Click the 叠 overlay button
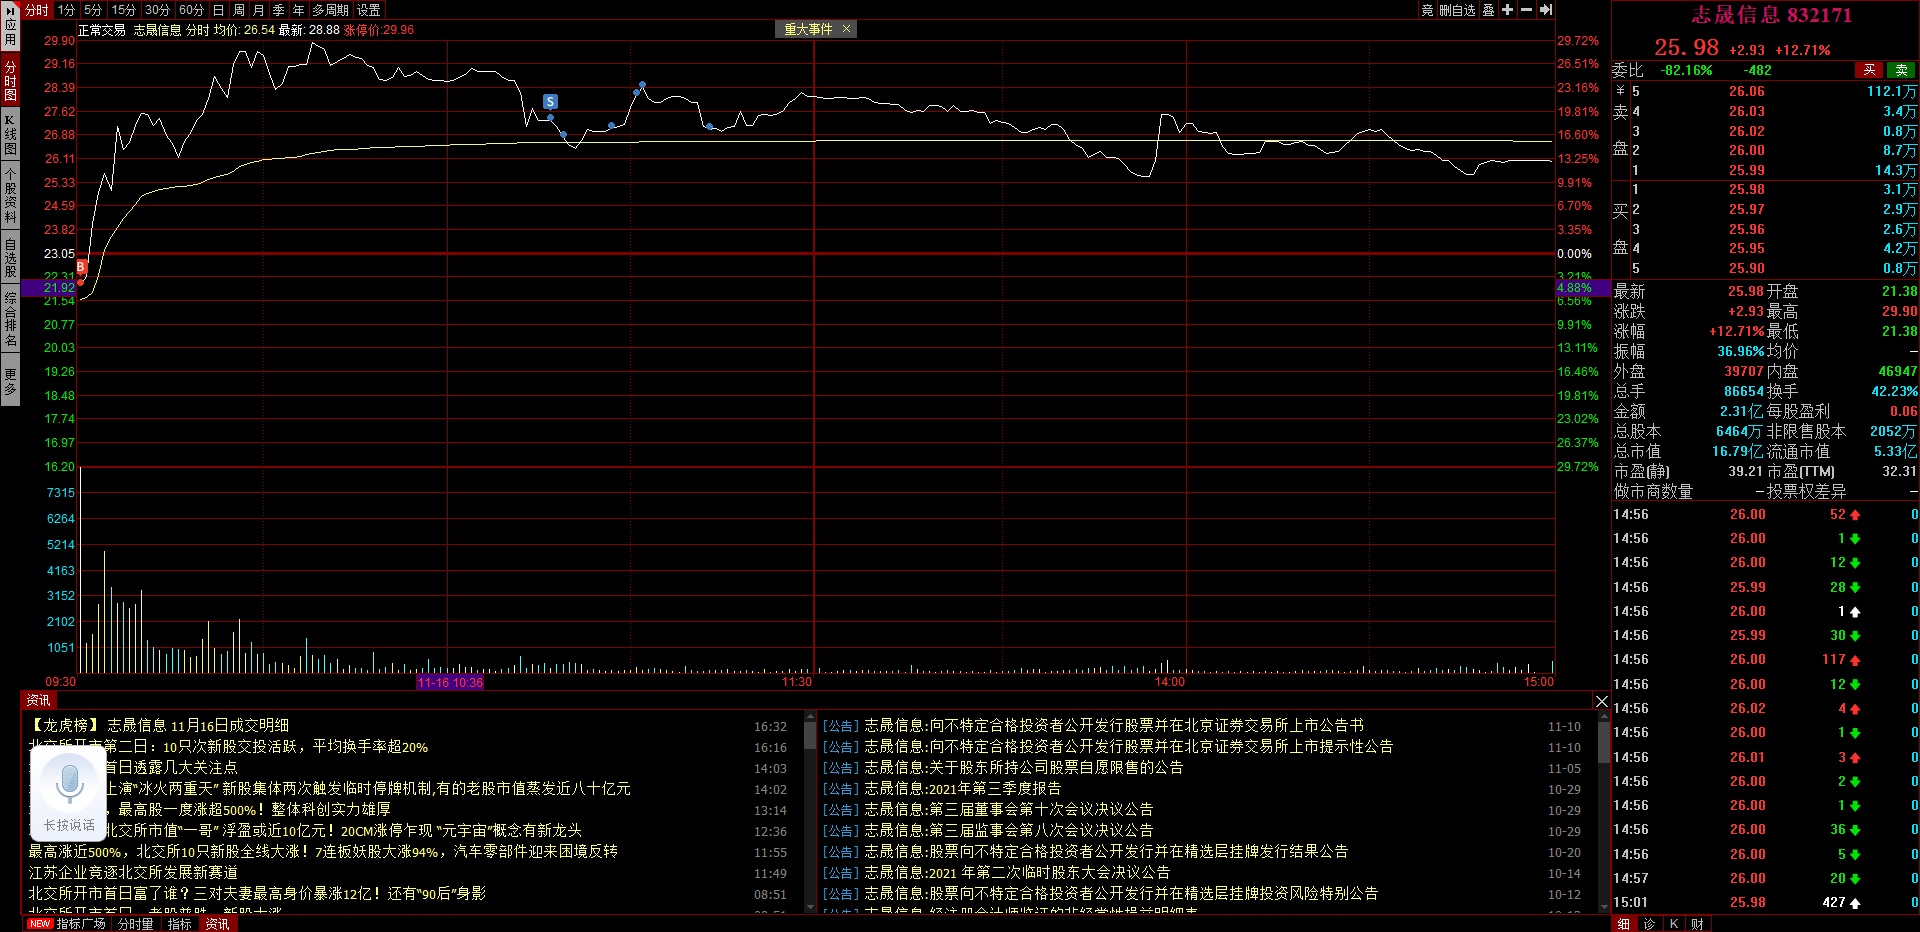This screenshot has width=1920, height=932. tap(1488, 10)
